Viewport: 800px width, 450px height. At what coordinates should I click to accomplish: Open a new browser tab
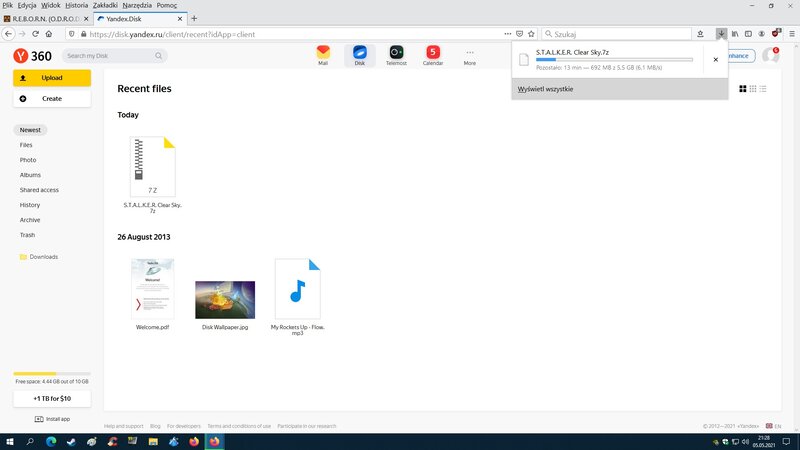[x=194, y=18]
